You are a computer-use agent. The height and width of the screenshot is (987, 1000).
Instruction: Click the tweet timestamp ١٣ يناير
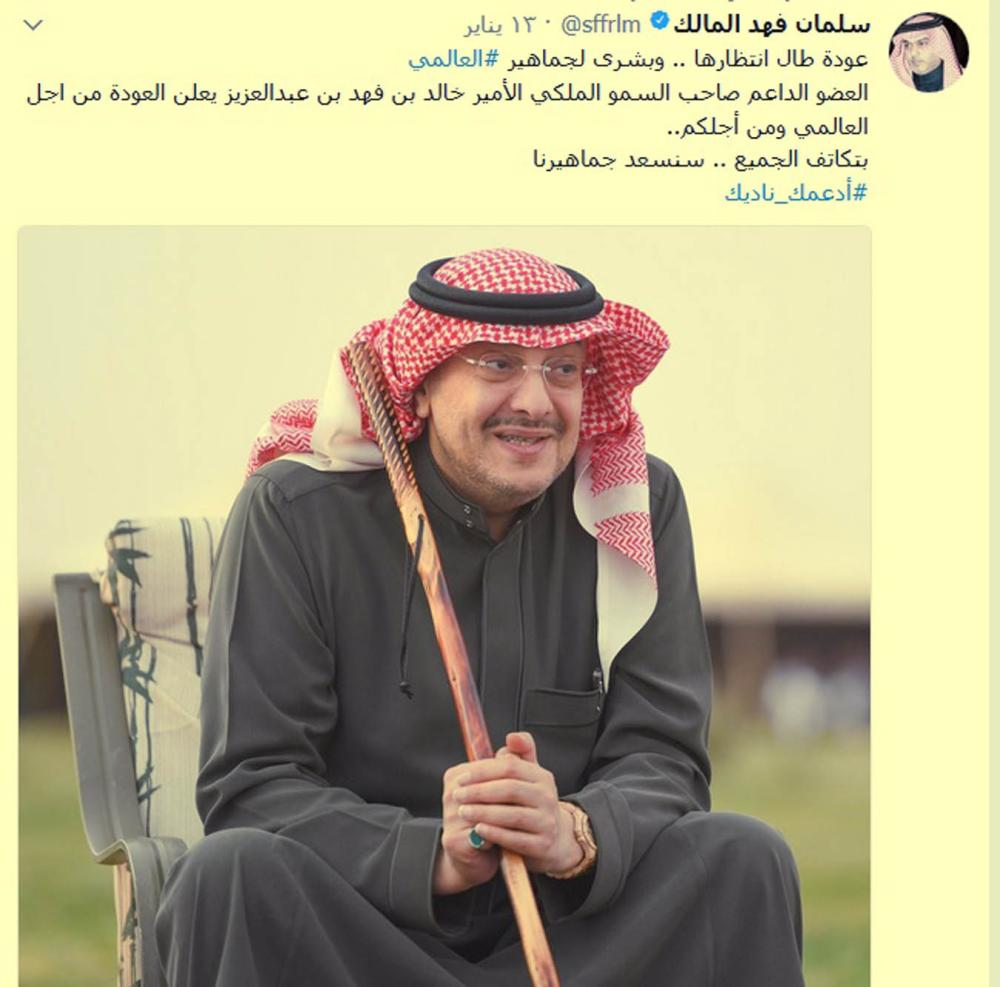pos(501,26)
